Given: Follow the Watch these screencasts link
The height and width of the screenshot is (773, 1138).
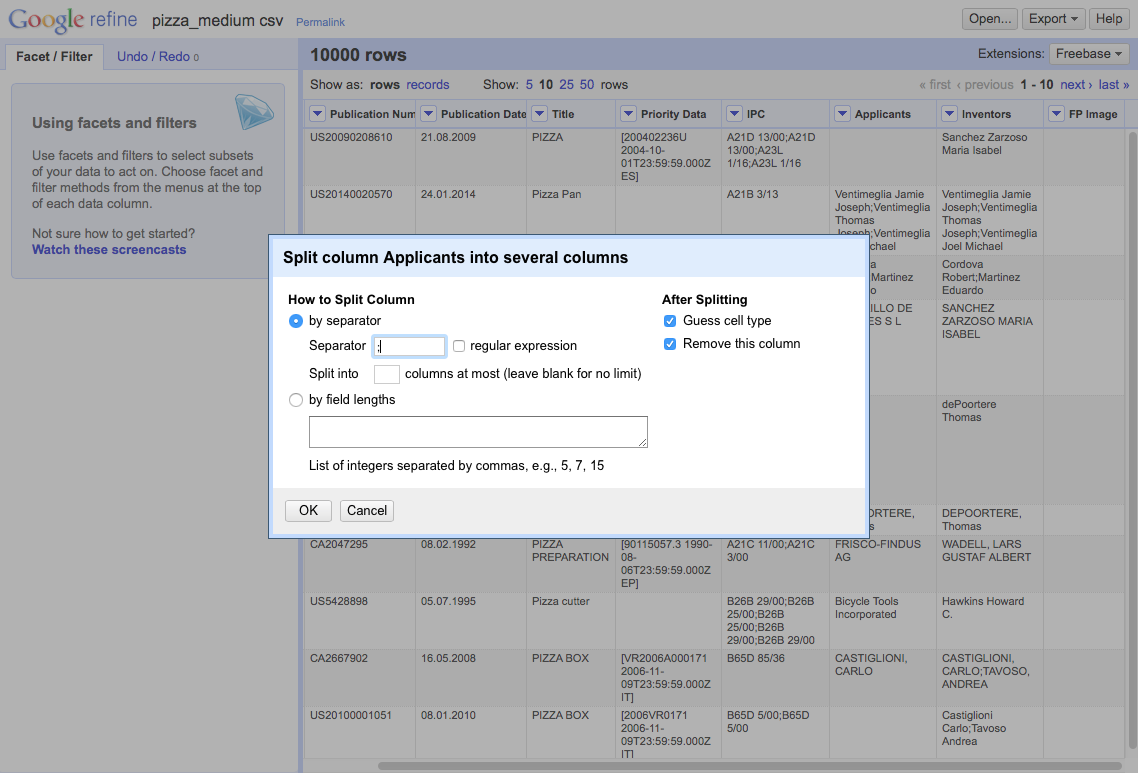Looking at the screenshot, I should pos(109,250).
